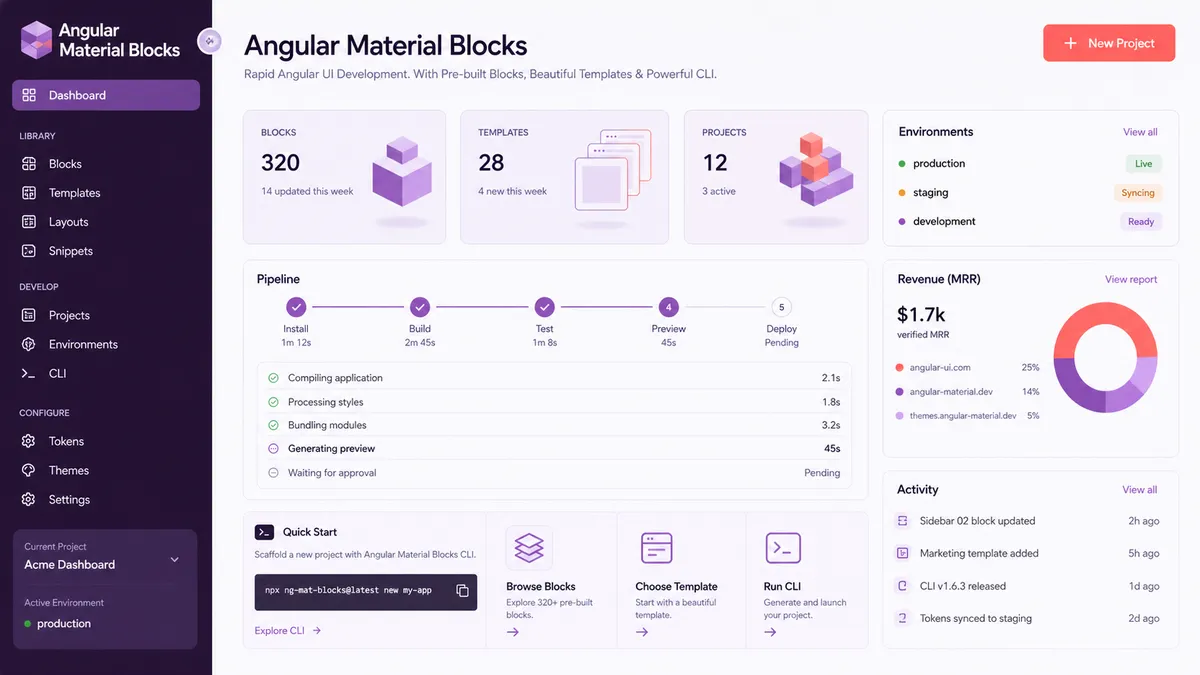Click the Templates icon in sidebar
The height and width of the screenshot is (675, 1200).
point(29,193)
